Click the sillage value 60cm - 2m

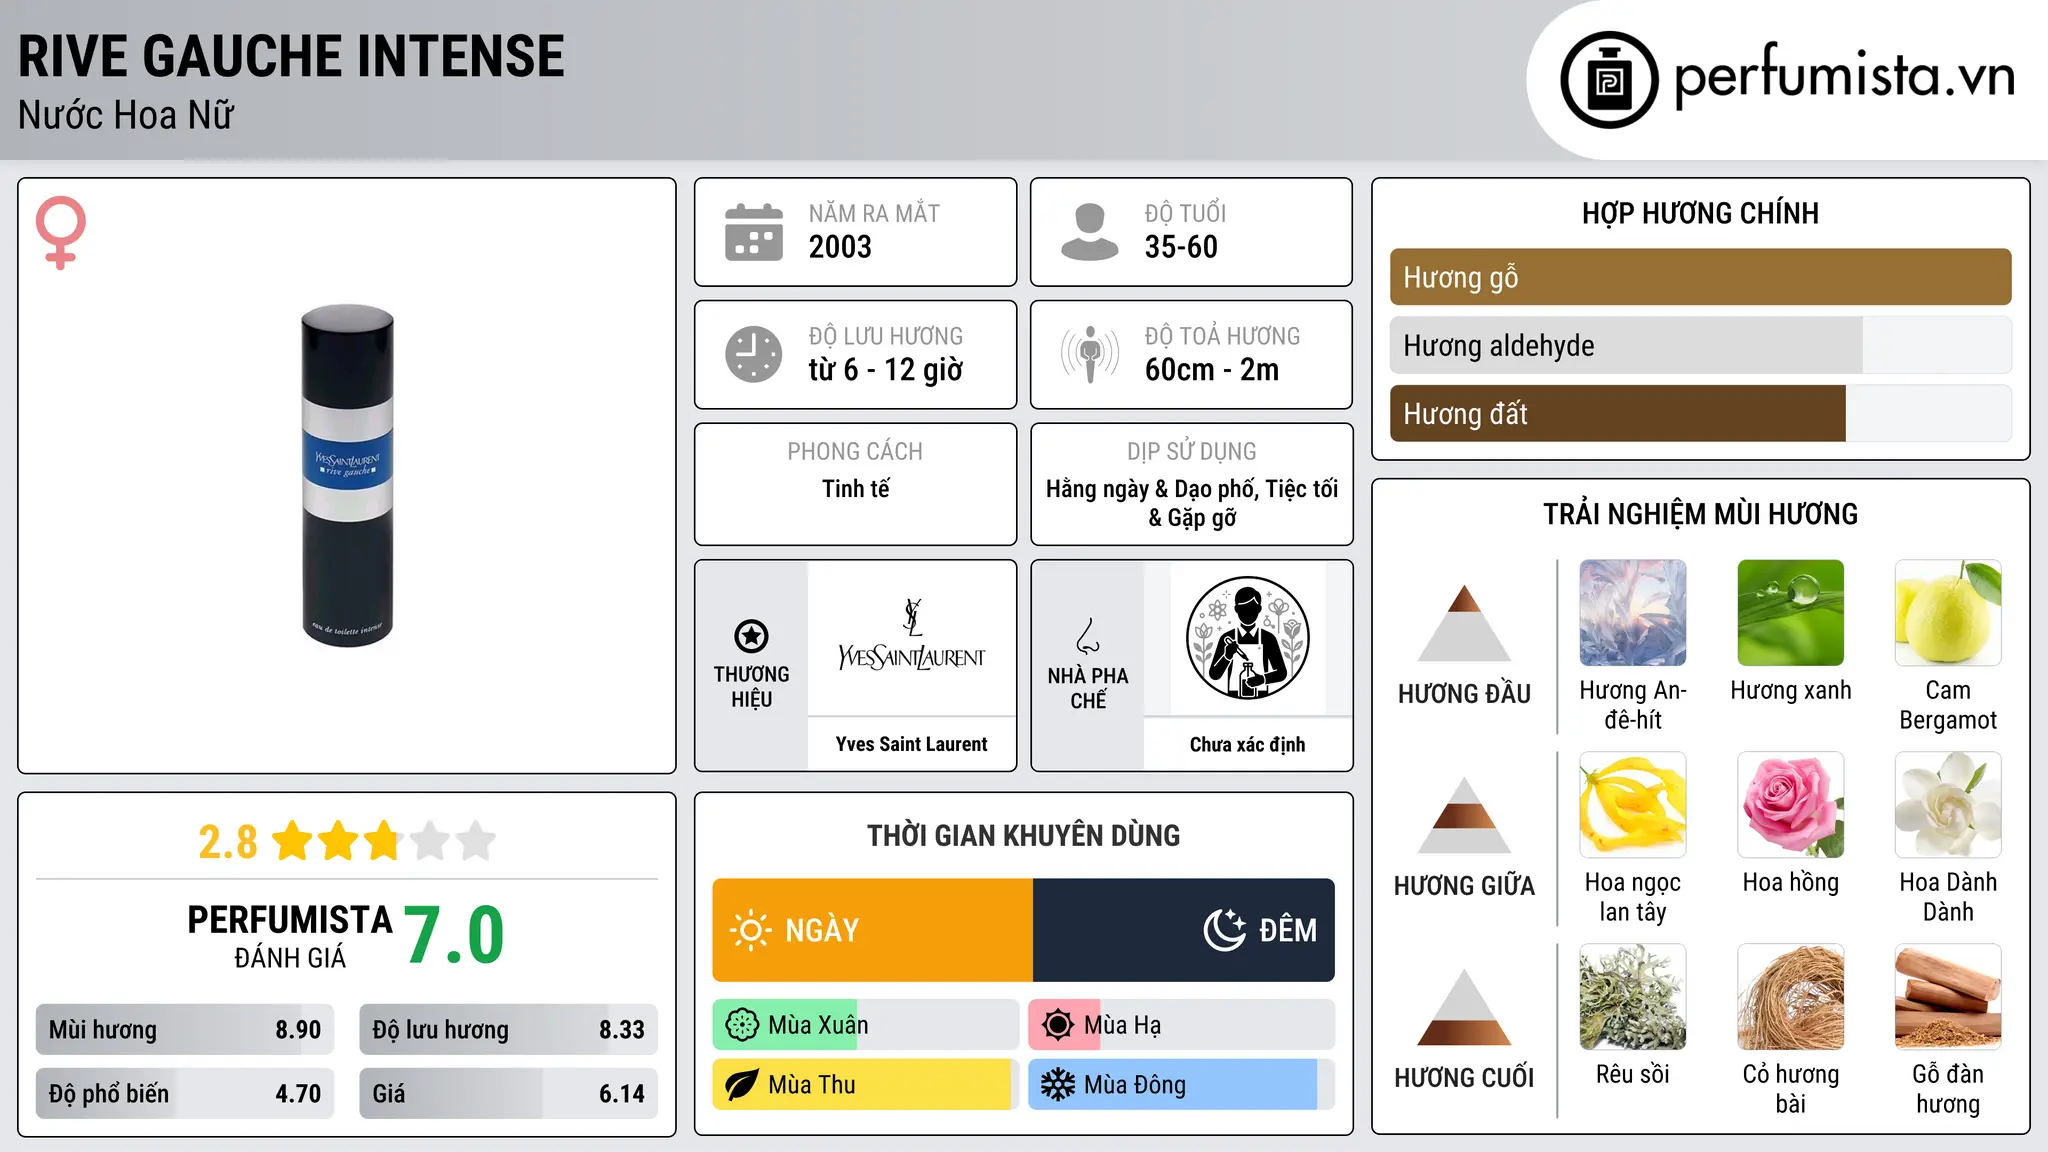pyautogui.click(x=1212, y=370)
